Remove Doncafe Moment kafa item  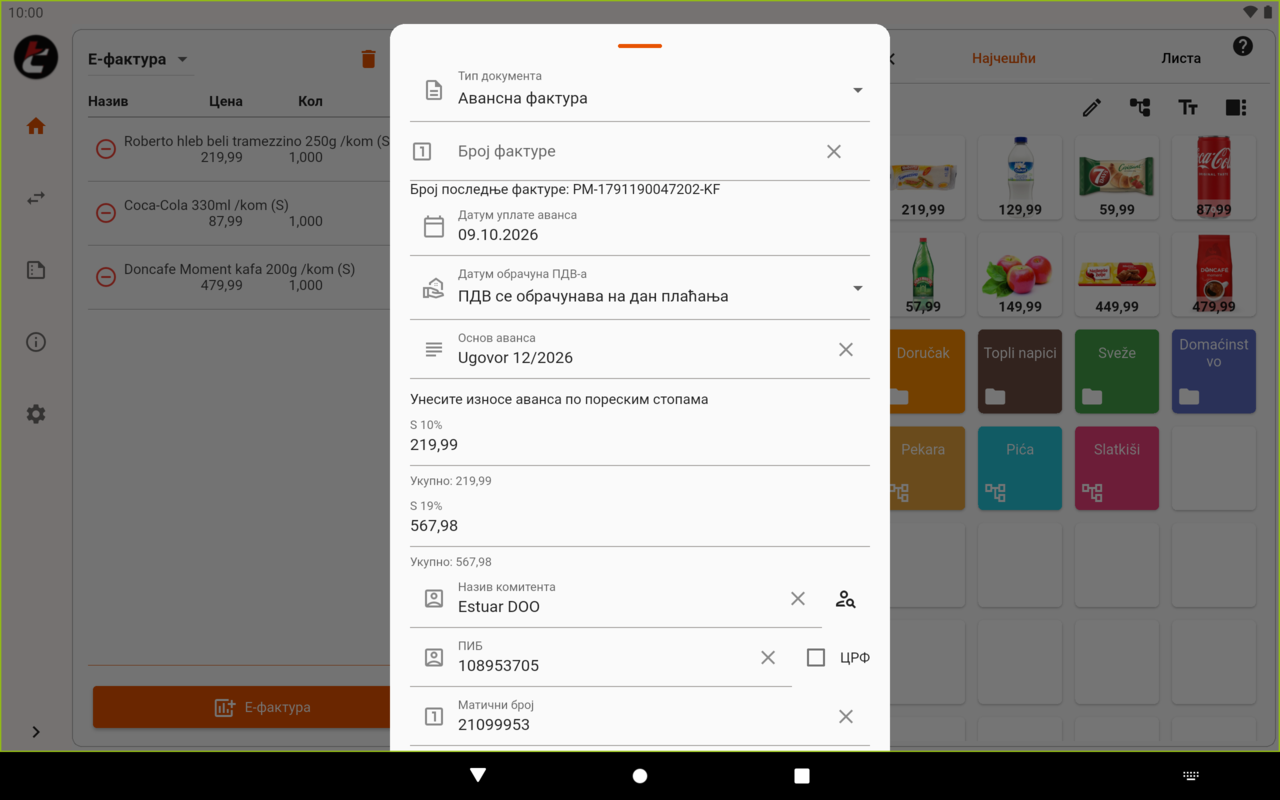pos(105,277)
